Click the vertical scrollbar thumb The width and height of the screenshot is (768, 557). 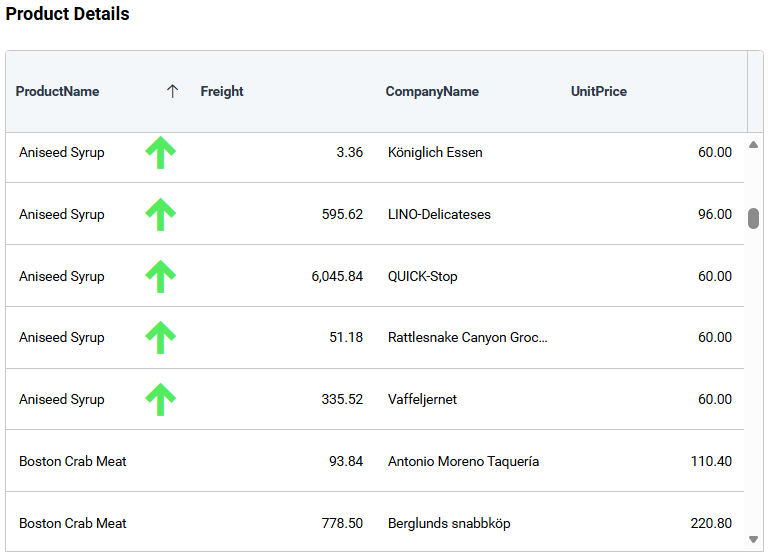point(754,218)
